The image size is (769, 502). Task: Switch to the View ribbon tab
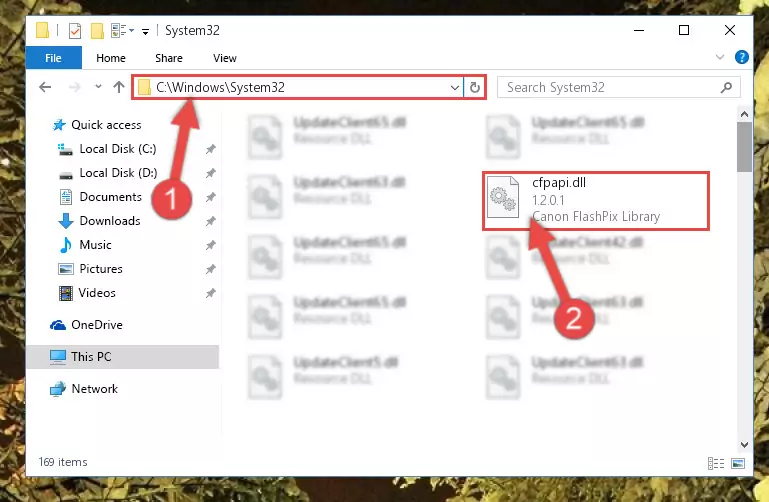tap(225, 58)
